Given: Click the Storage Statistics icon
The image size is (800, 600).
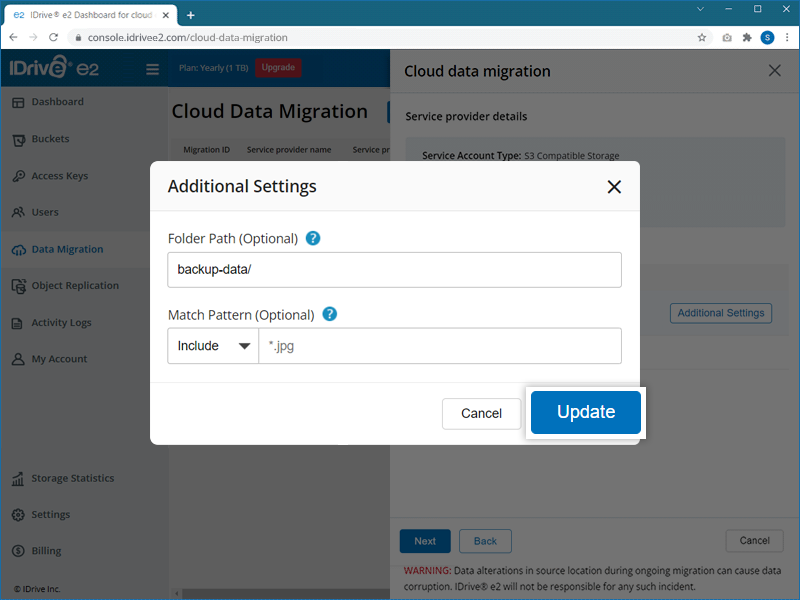Looking at the screenshot, I should tap(18, 479).
